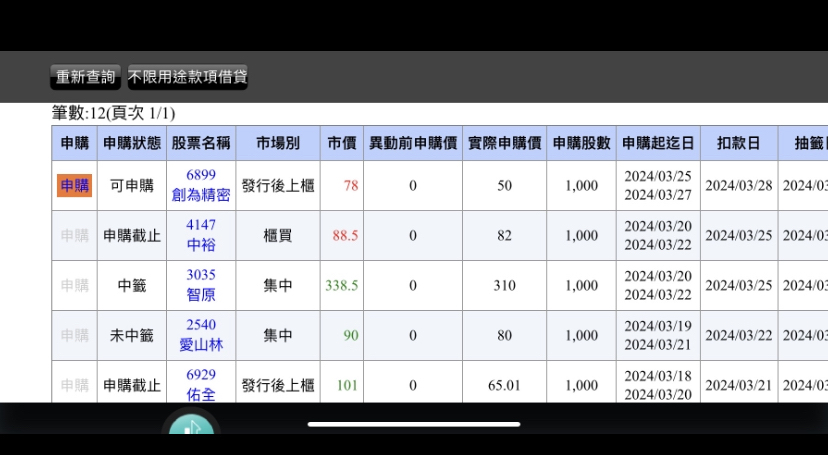
Task: Click the 申購股數 column header
Action: coord(581,143)
